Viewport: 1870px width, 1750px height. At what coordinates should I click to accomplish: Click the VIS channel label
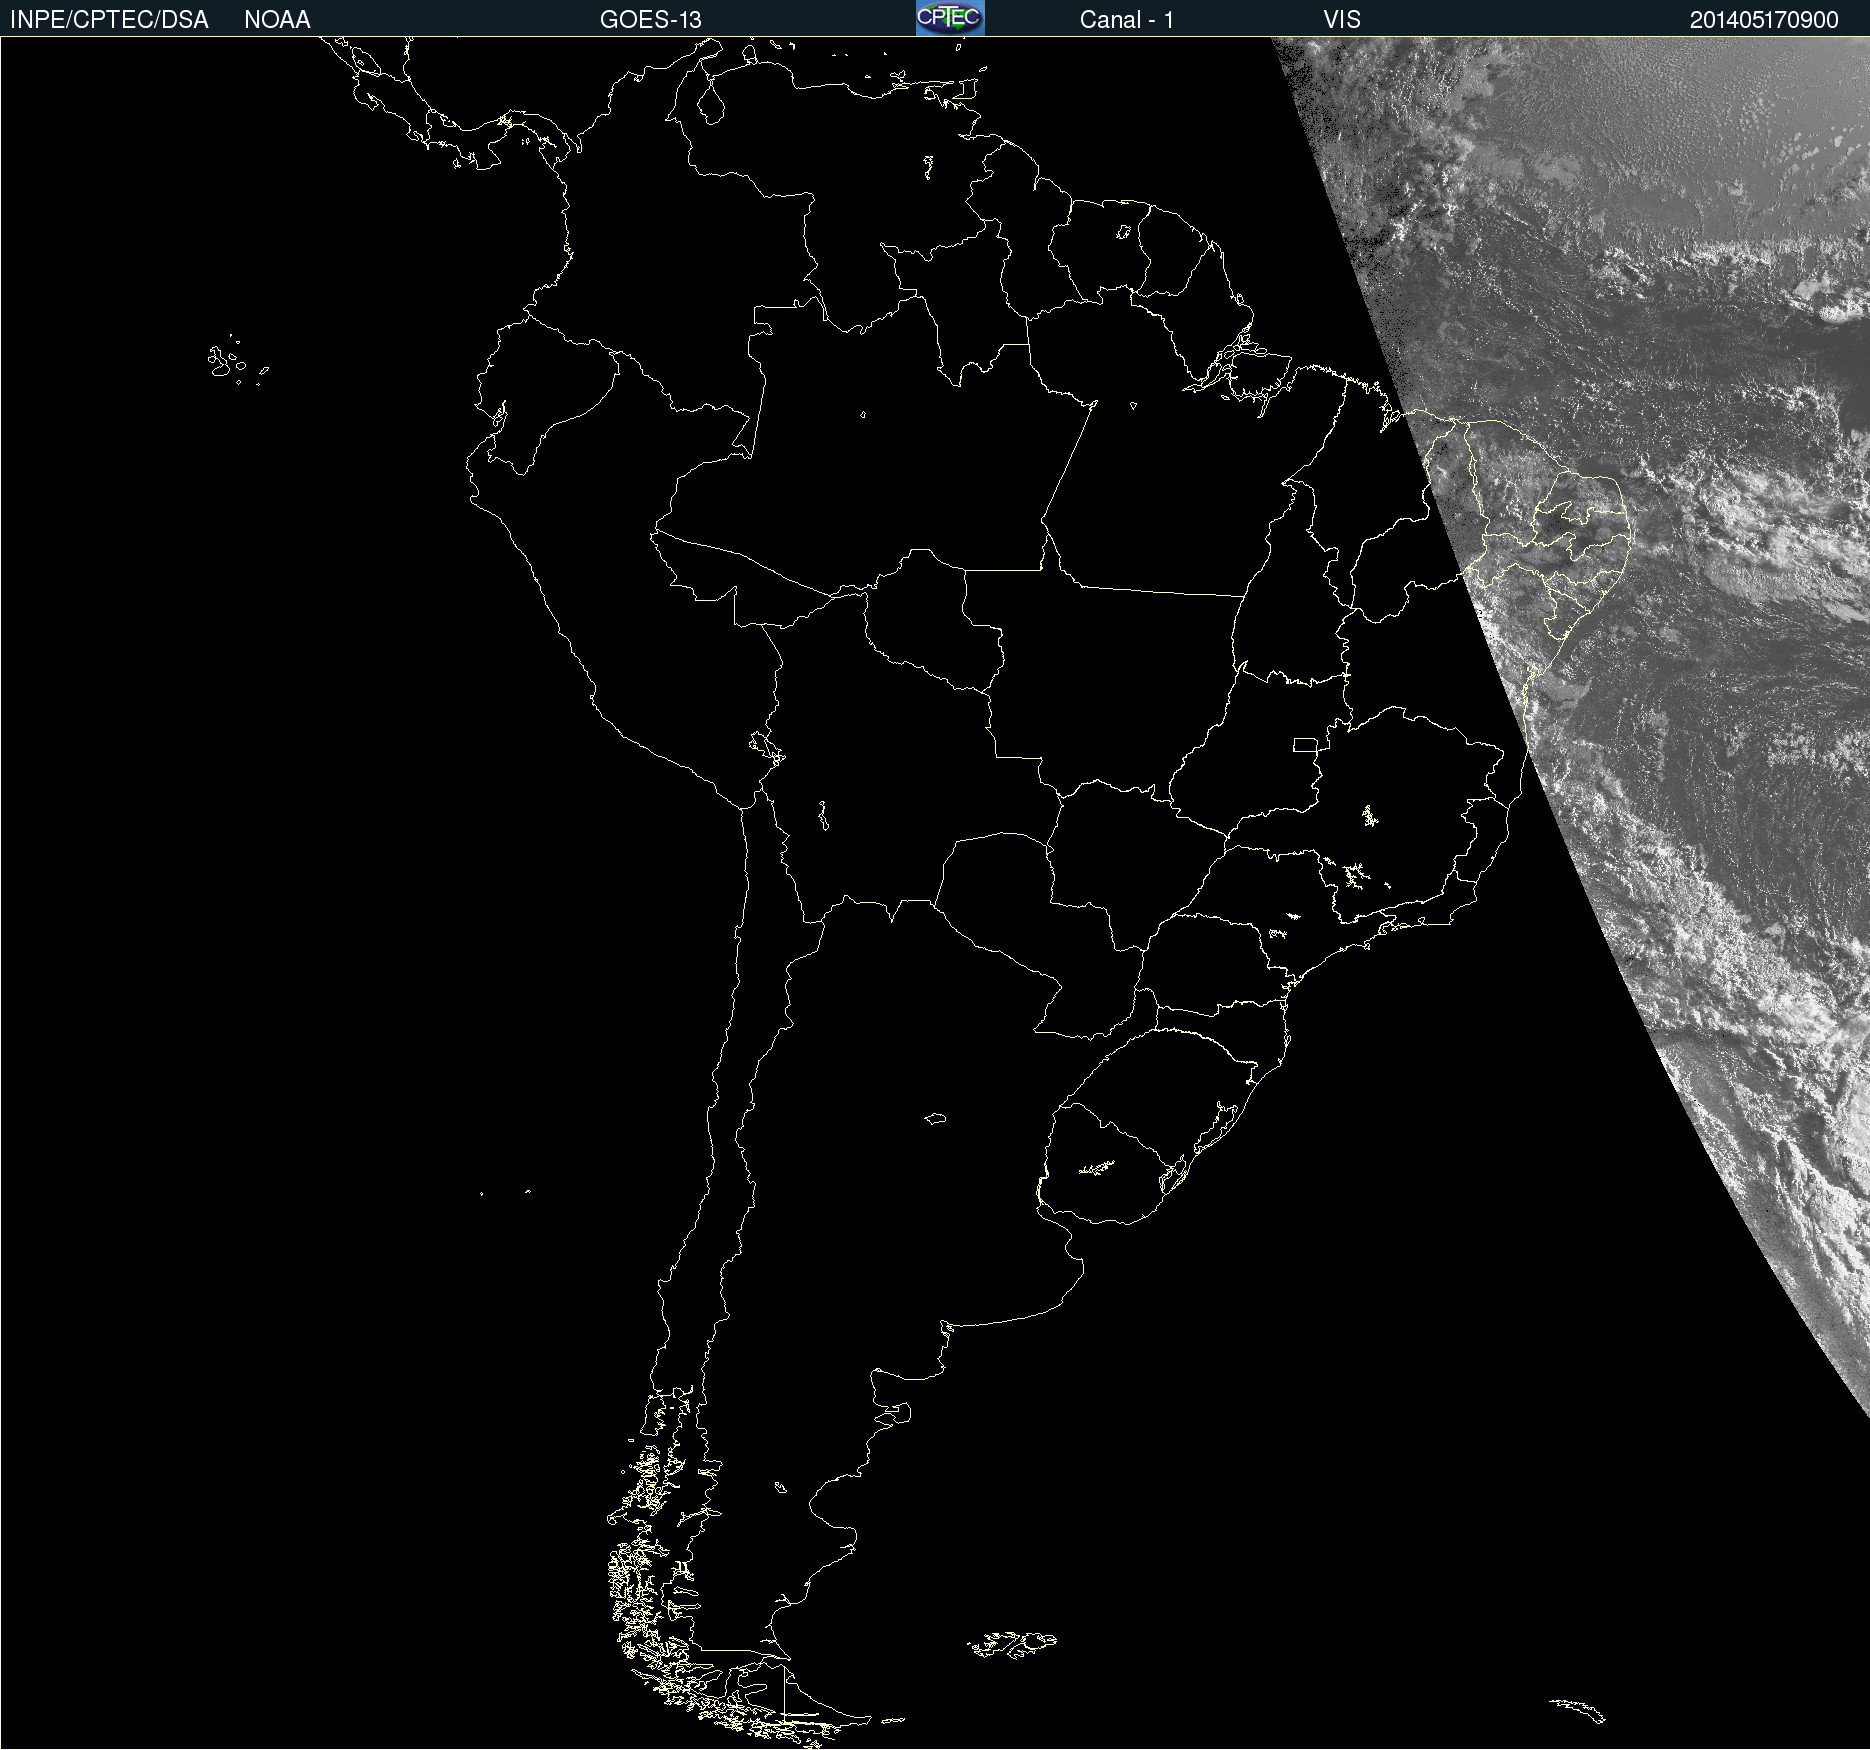tap(1342, 20)
